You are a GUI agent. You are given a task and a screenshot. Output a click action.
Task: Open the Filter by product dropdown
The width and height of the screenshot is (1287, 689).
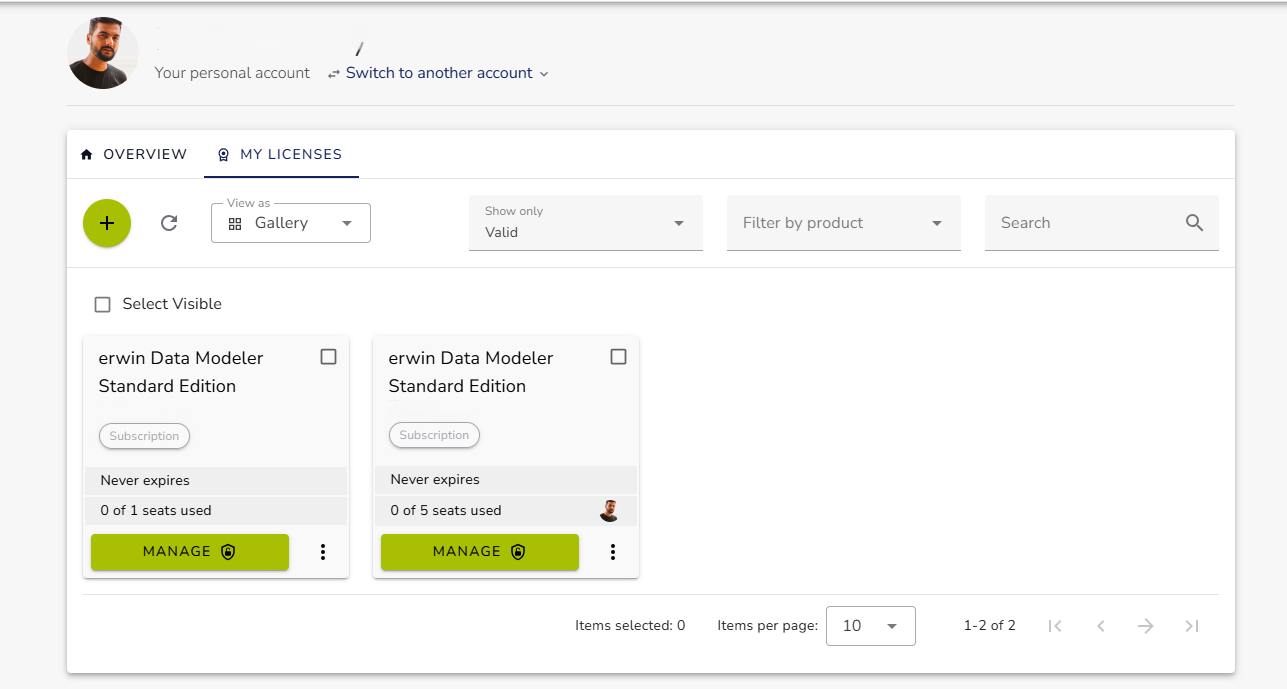coord(844,223)
